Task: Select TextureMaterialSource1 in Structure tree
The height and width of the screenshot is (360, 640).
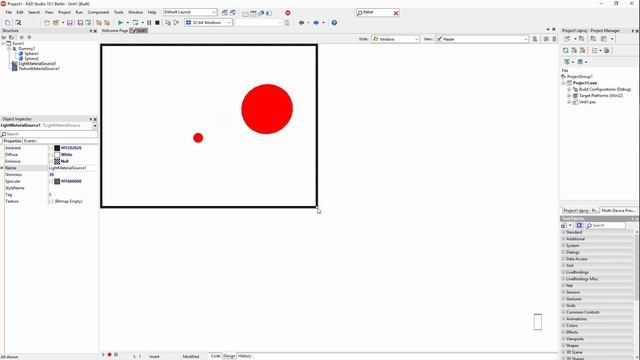Action: point(39,69)
